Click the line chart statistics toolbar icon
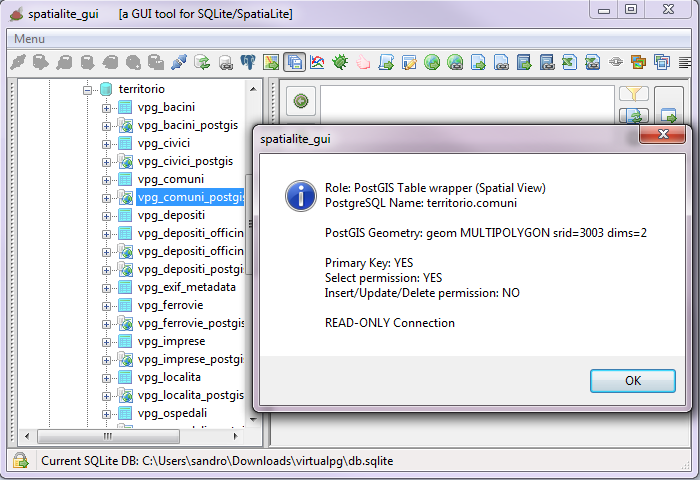The image size is (700, 480). 317,62
